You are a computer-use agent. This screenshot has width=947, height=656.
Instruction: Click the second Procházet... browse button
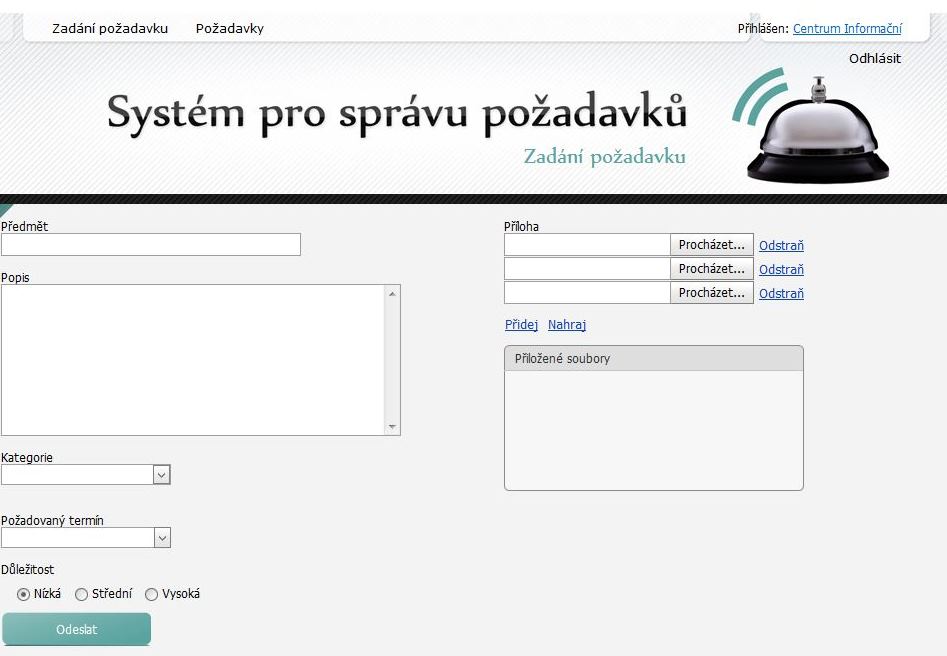click(711, 269)
